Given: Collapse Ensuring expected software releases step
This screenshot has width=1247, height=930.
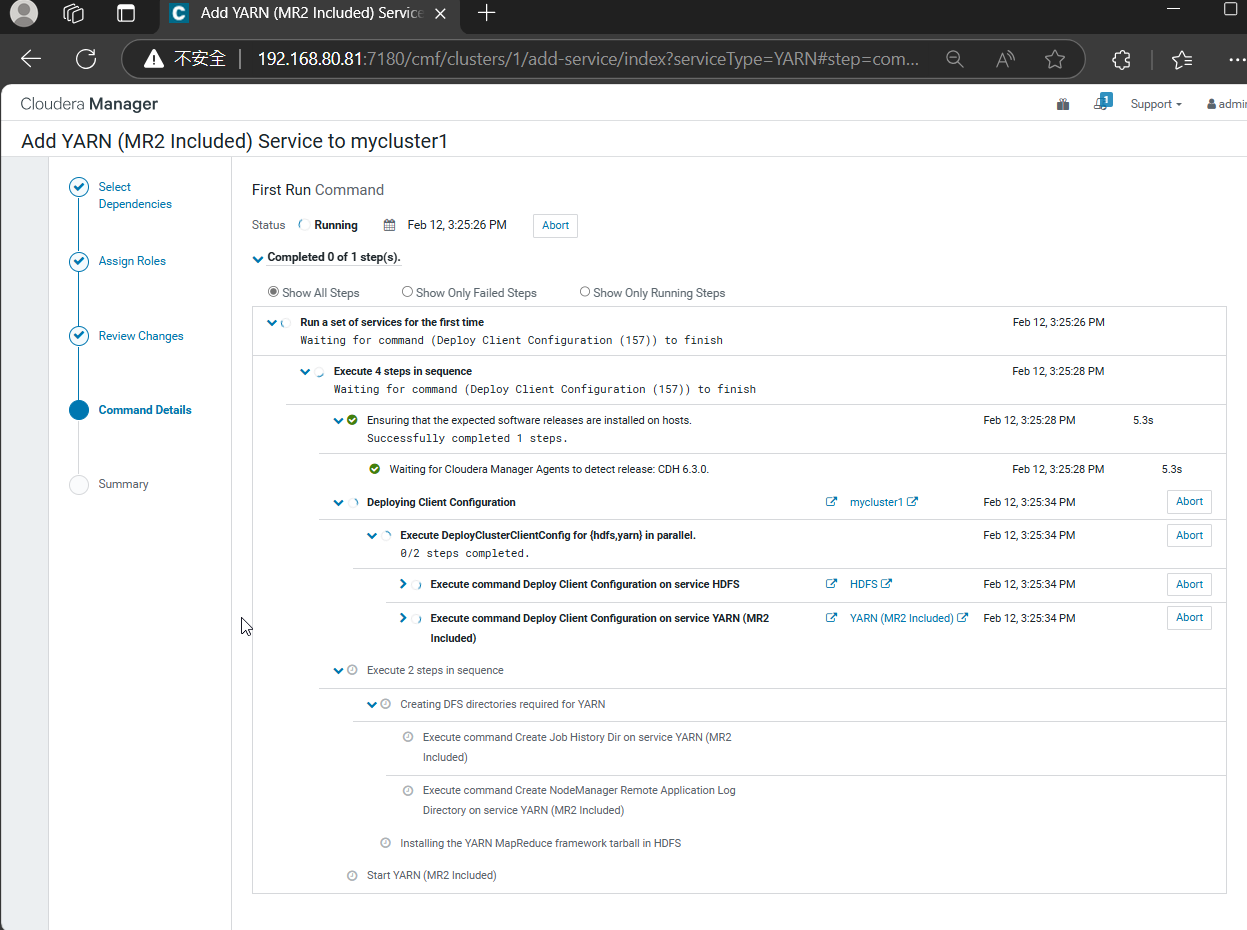Looking at the screenshot, I should (x=338, y=421).
